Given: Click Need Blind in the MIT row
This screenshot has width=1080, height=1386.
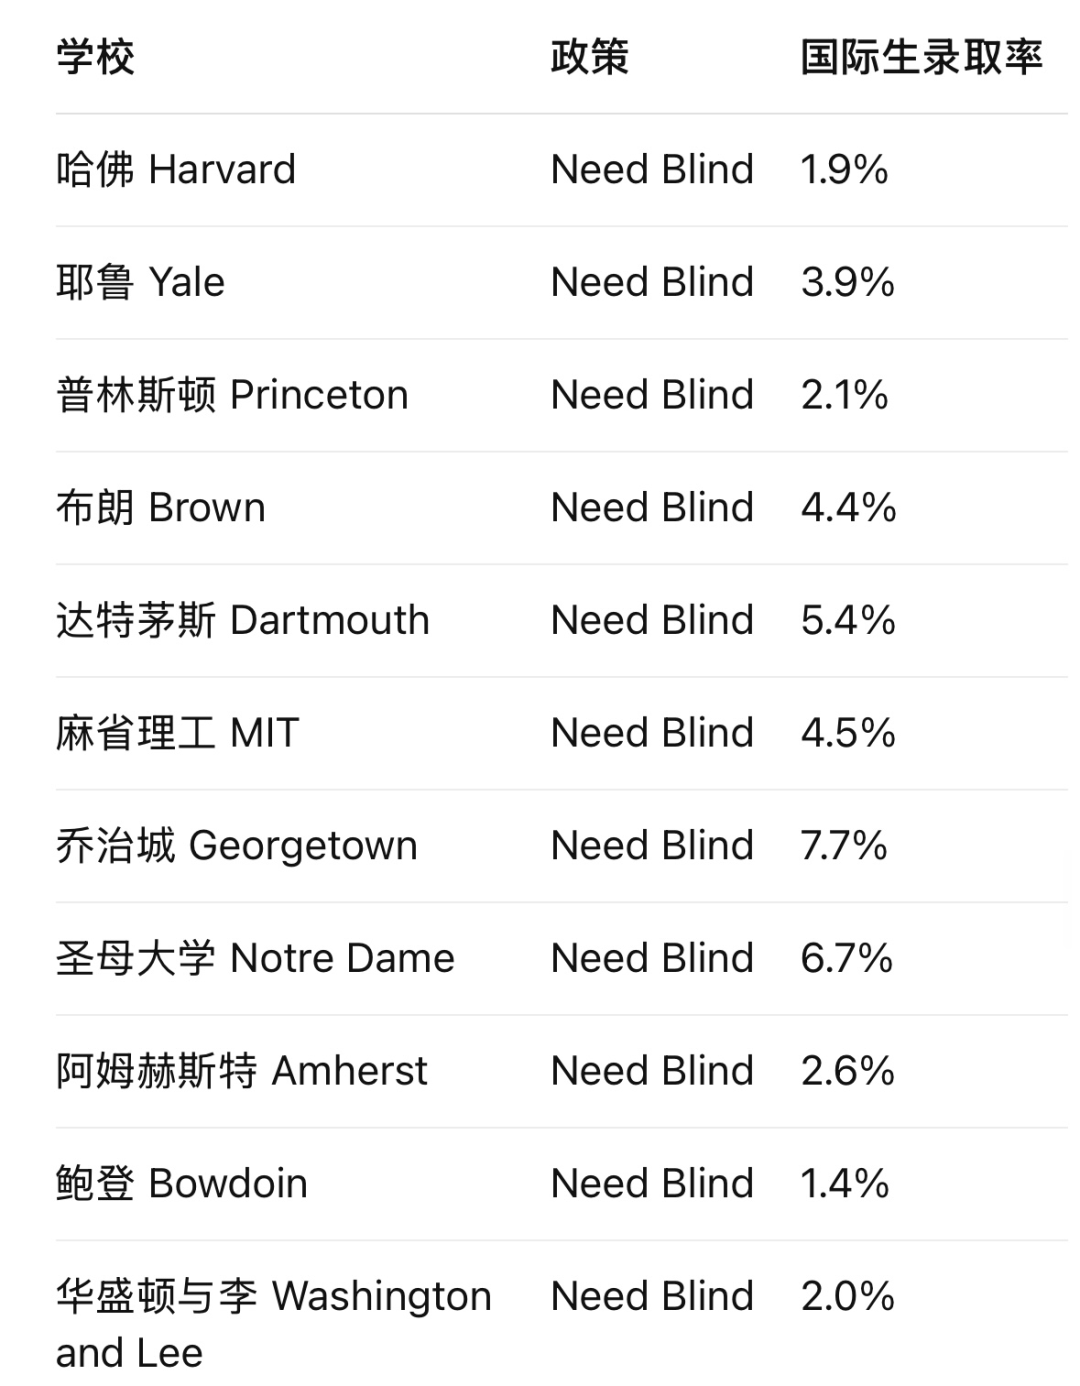Looking at the screenshot, I should tap(652, 734).
